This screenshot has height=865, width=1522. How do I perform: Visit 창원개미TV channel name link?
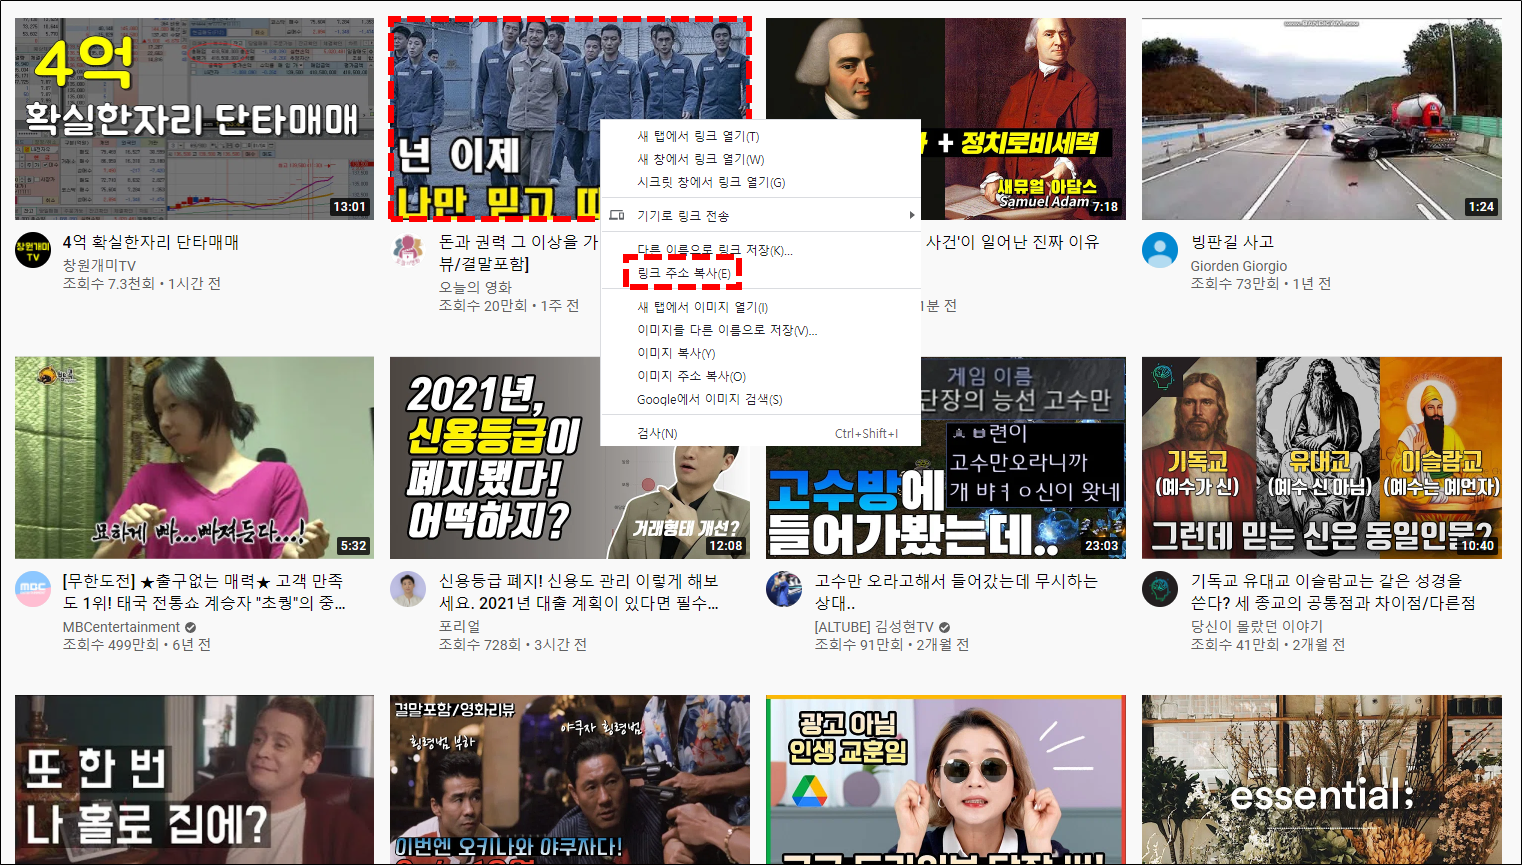coord(99,265)
